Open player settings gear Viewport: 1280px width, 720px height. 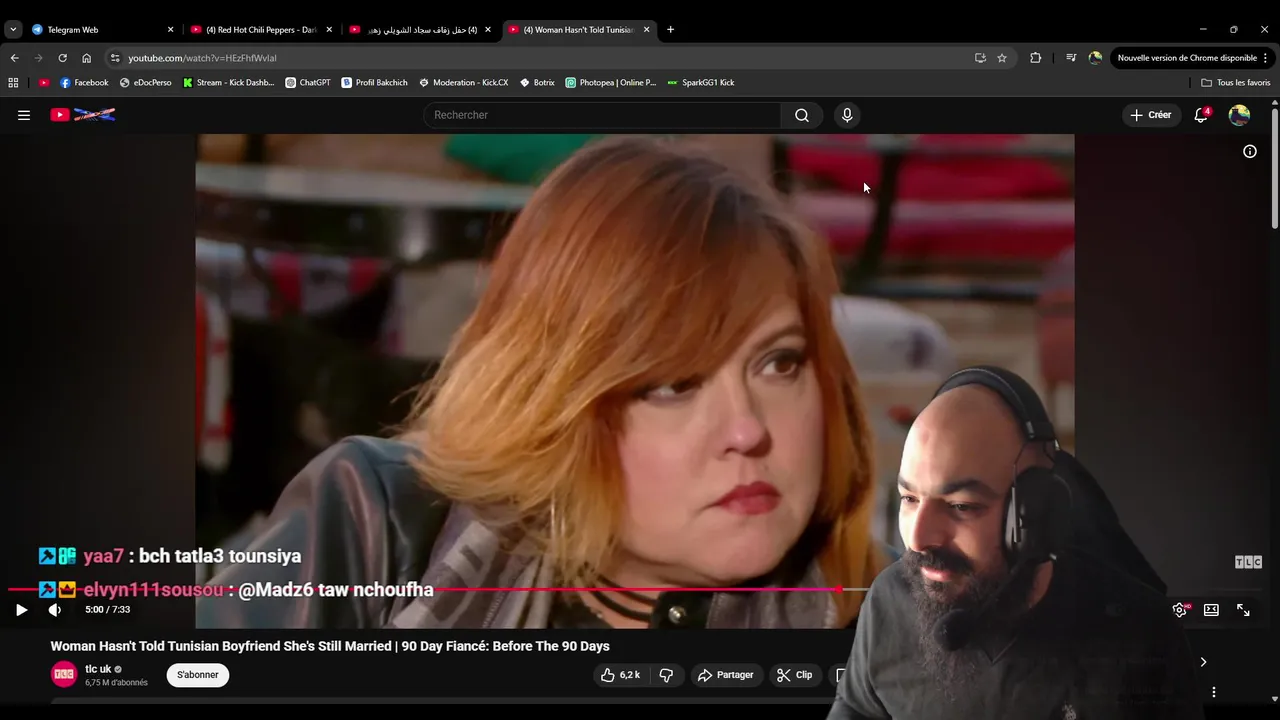pyautogui.click(x=1180, y=610)
